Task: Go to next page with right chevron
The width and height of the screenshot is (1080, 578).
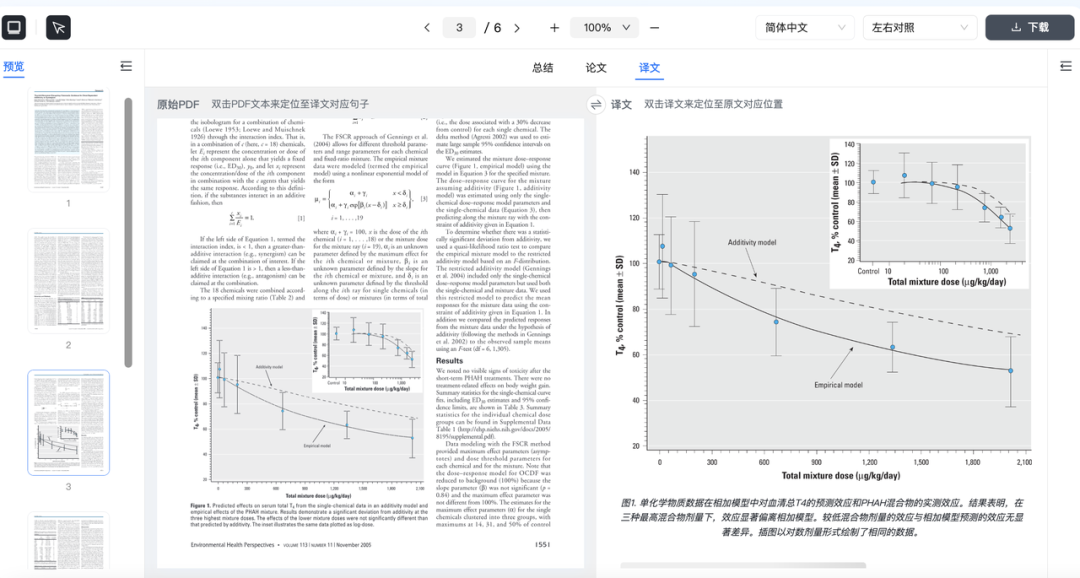Action: [517, 28]
